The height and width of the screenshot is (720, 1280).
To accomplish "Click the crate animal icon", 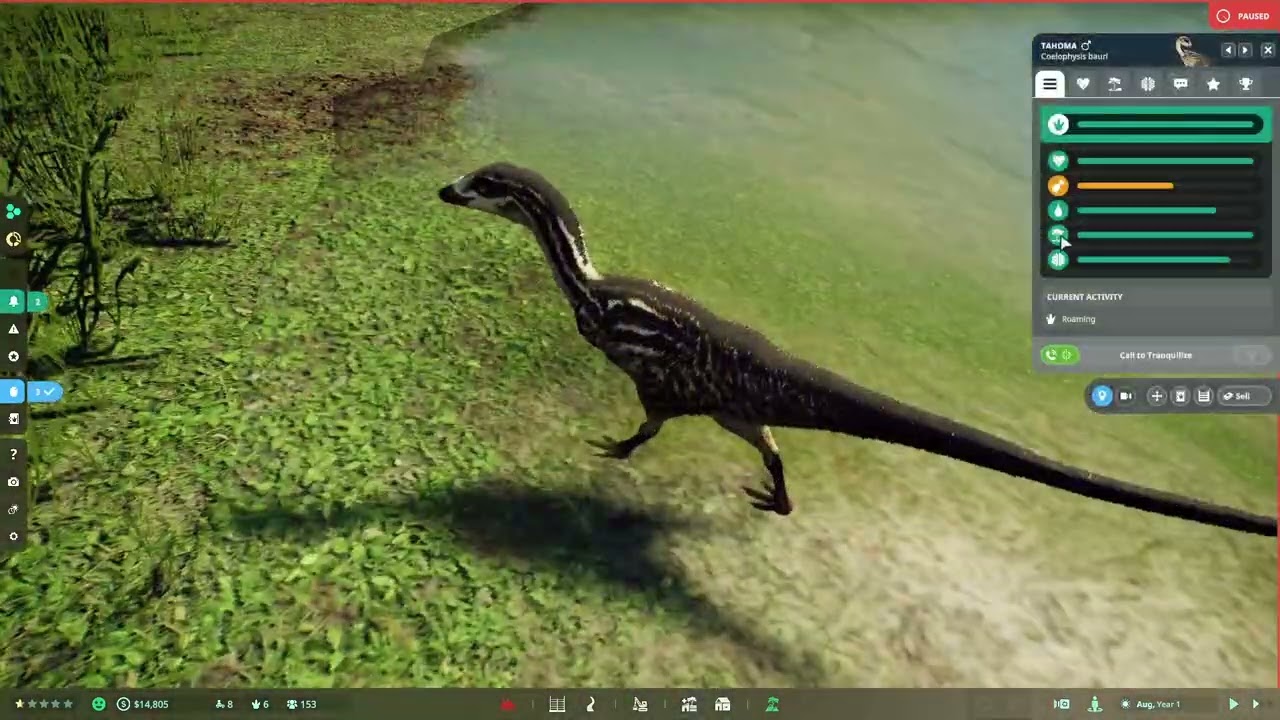I will pos(1180,396).
